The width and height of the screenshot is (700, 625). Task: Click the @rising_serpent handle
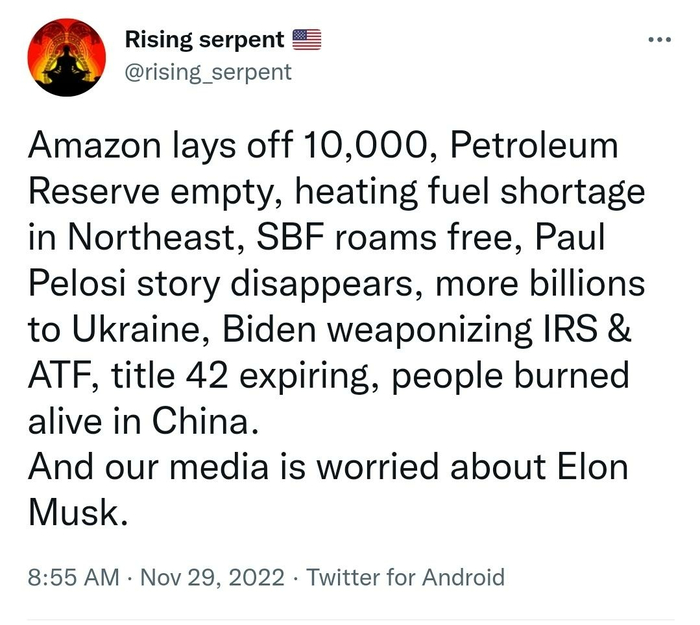[208, 71]
